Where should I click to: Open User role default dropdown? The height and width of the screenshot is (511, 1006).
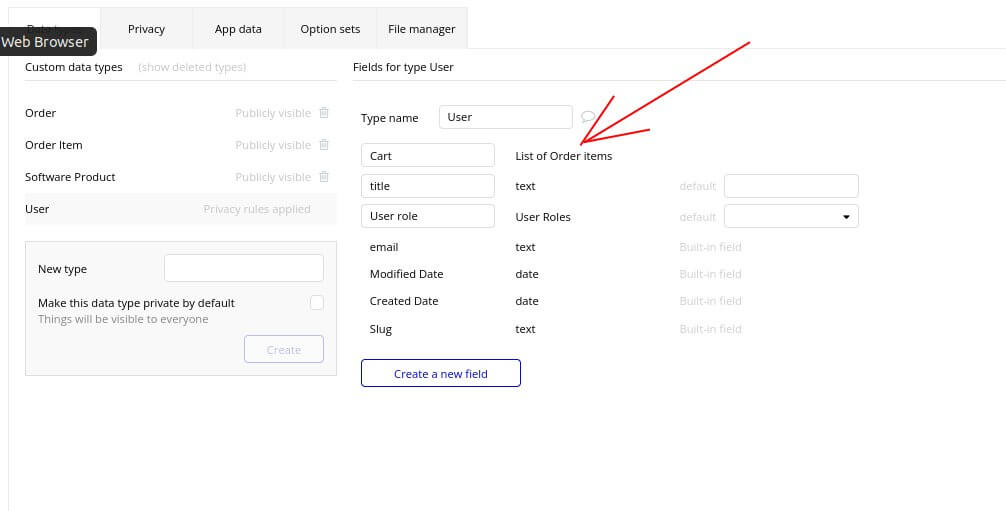coord(790,216)
